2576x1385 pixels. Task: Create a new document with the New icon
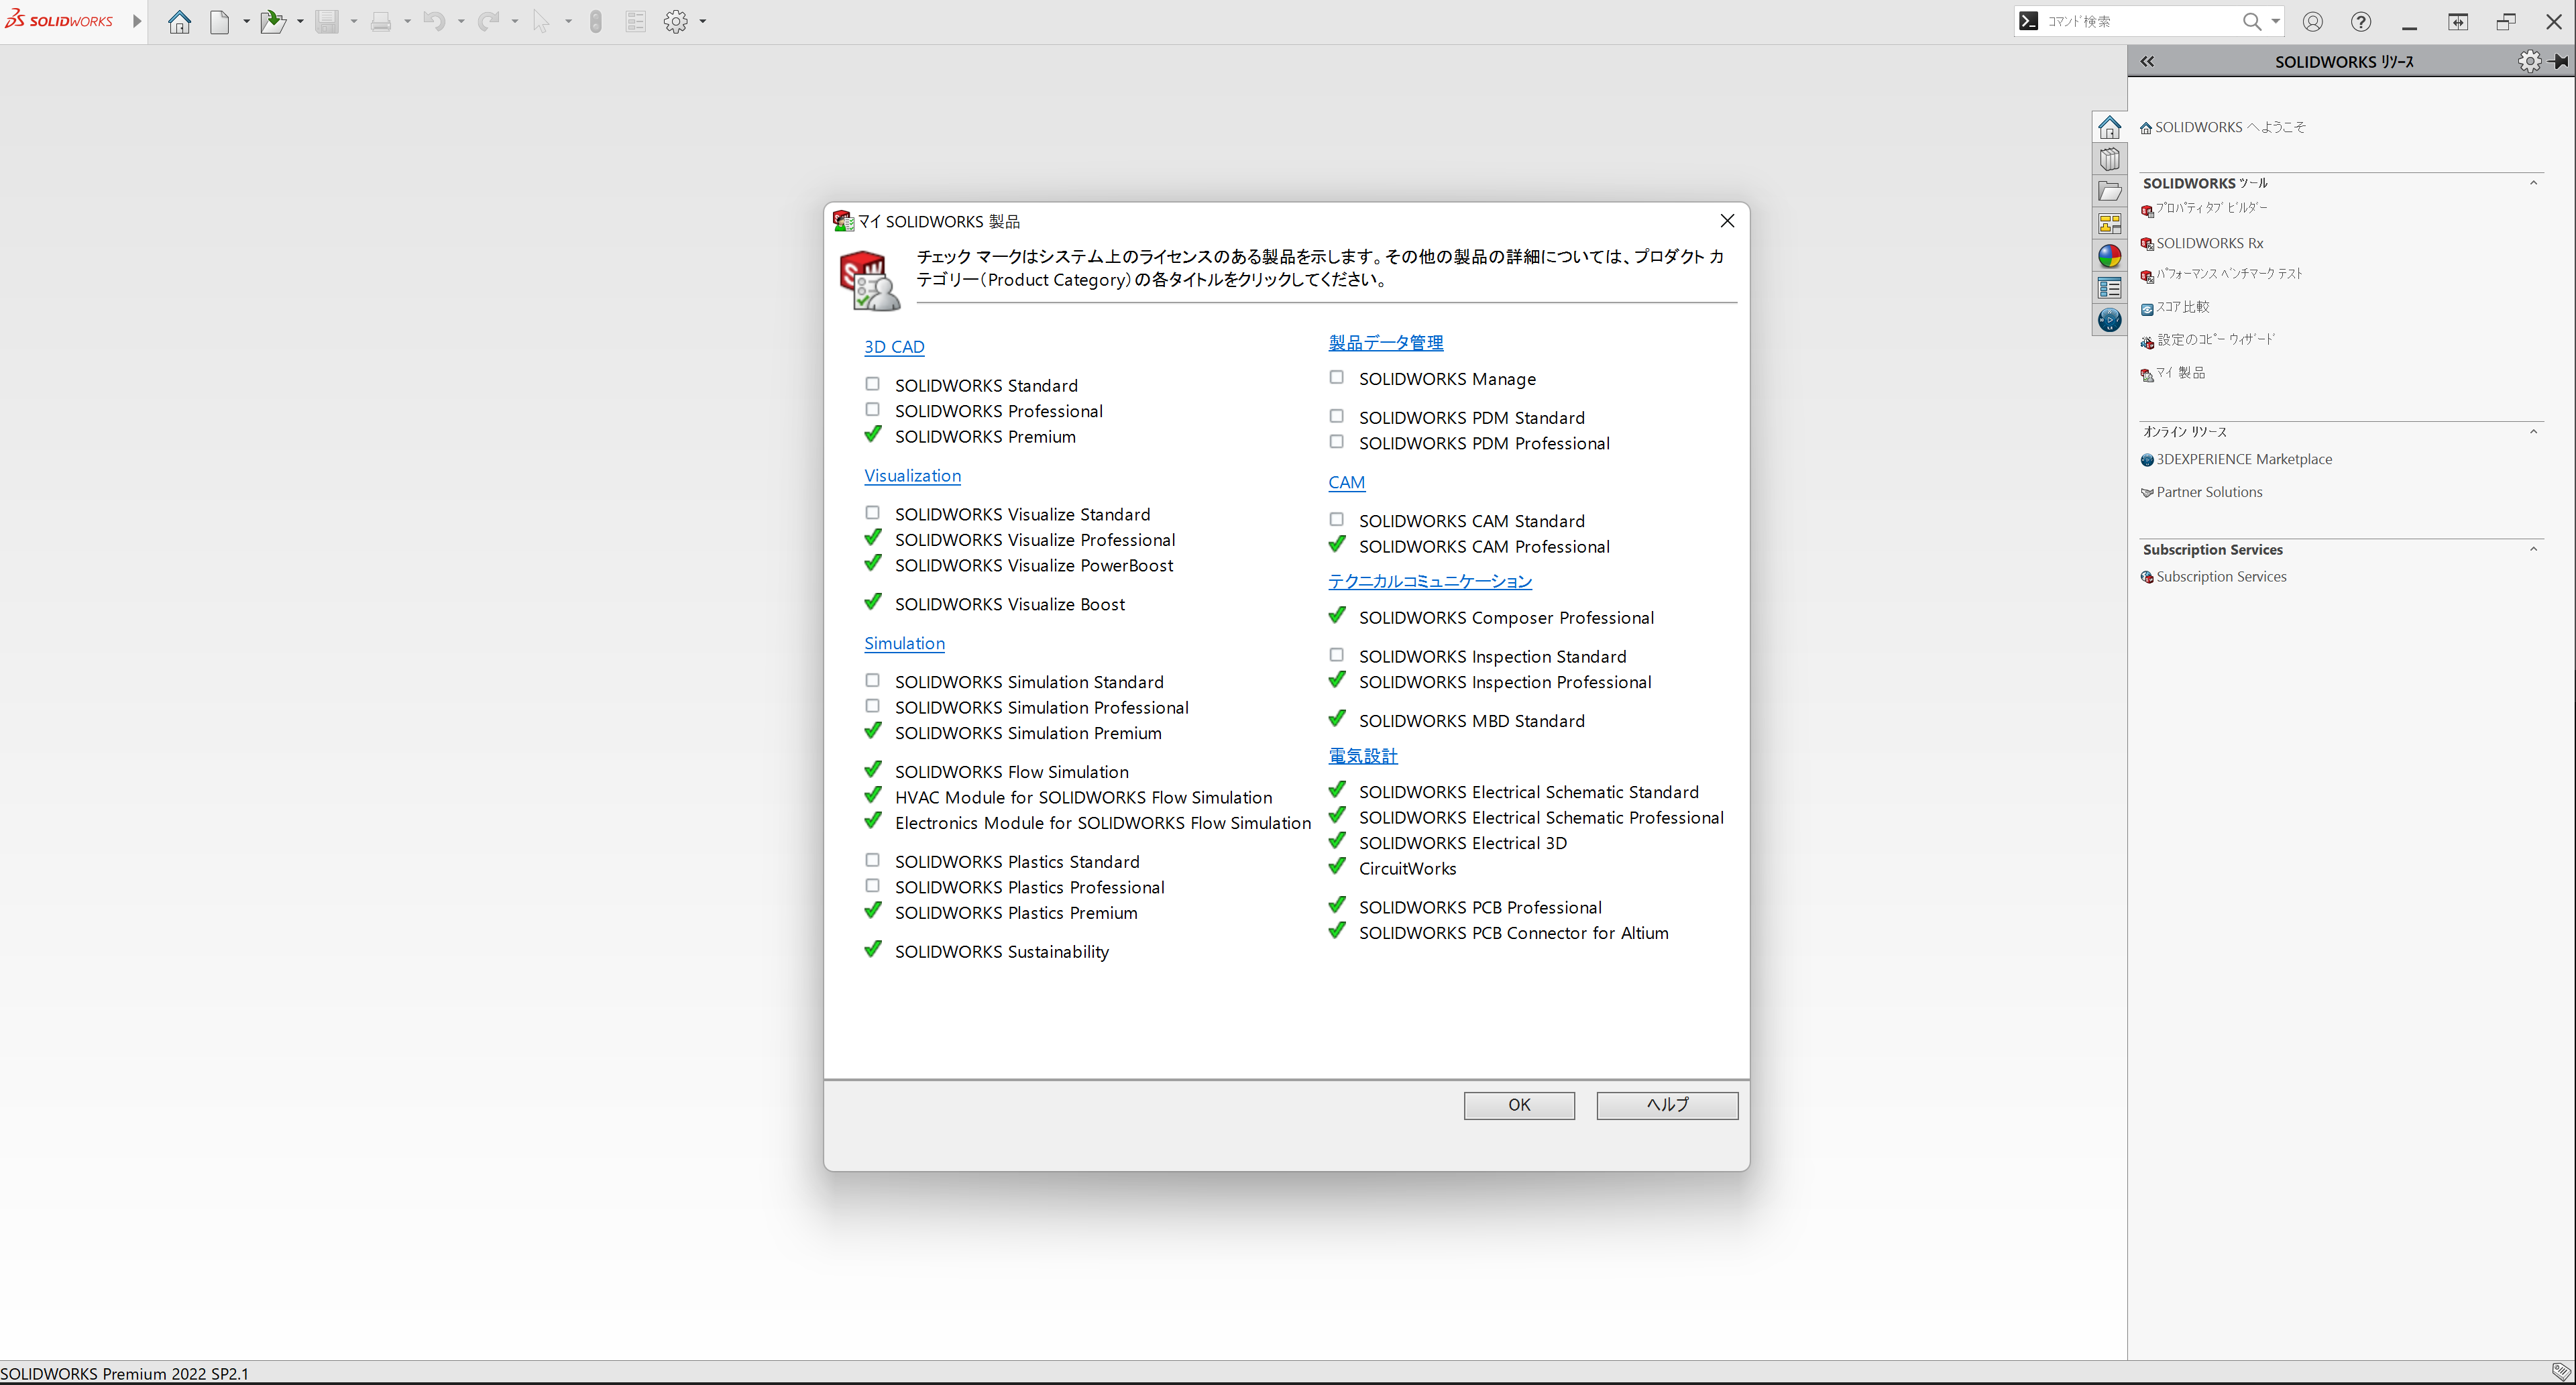pos(220,21)
